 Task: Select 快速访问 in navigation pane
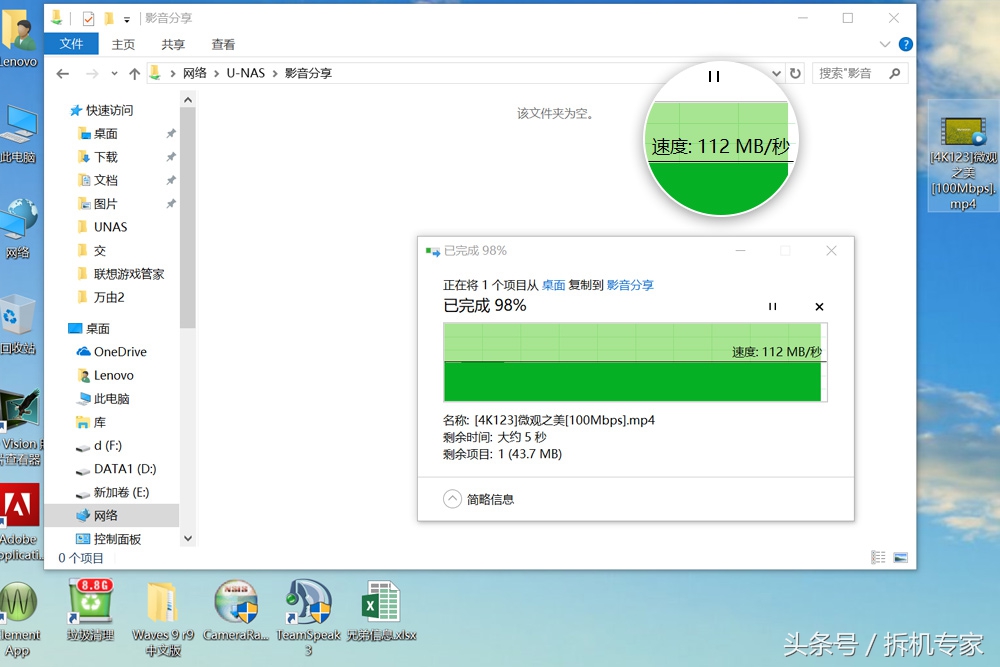(x=101, y=110)
